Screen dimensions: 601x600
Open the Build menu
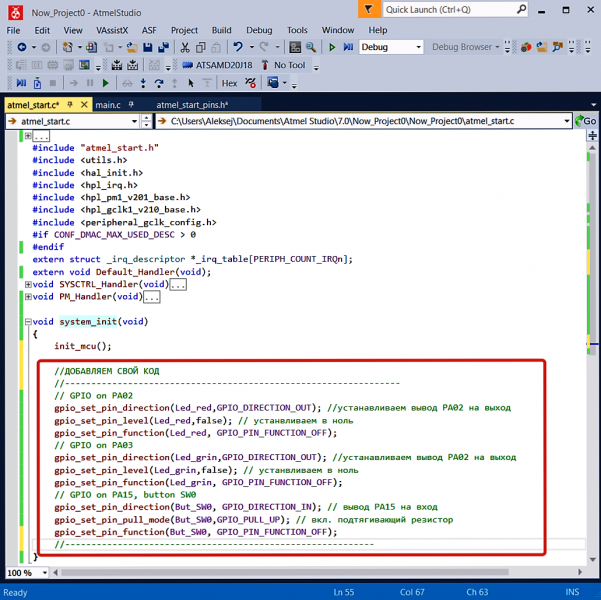222,30
